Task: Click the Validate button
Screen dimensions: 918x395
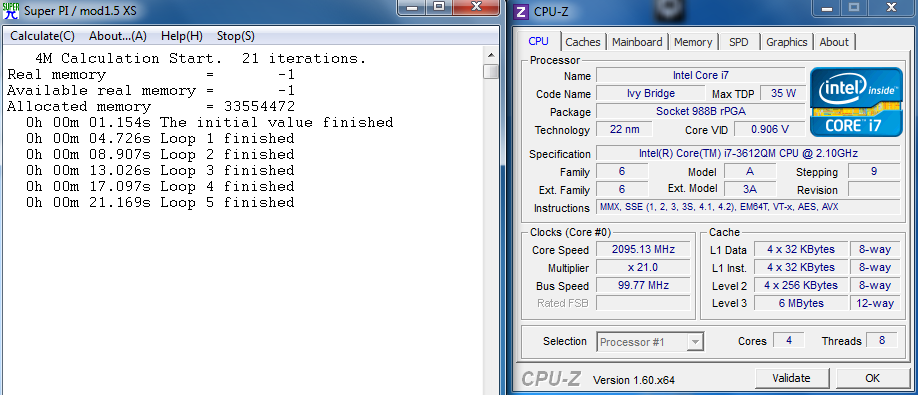Action: click(792, 378)
